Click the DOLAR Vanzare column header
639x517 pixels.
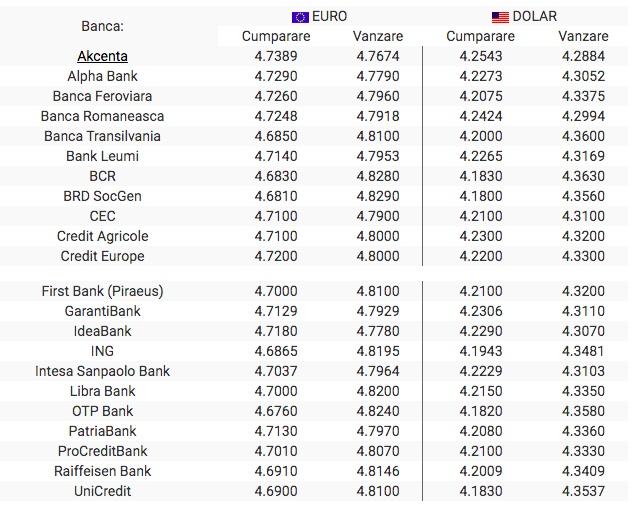pyautogui.click(x=584, y=37)
